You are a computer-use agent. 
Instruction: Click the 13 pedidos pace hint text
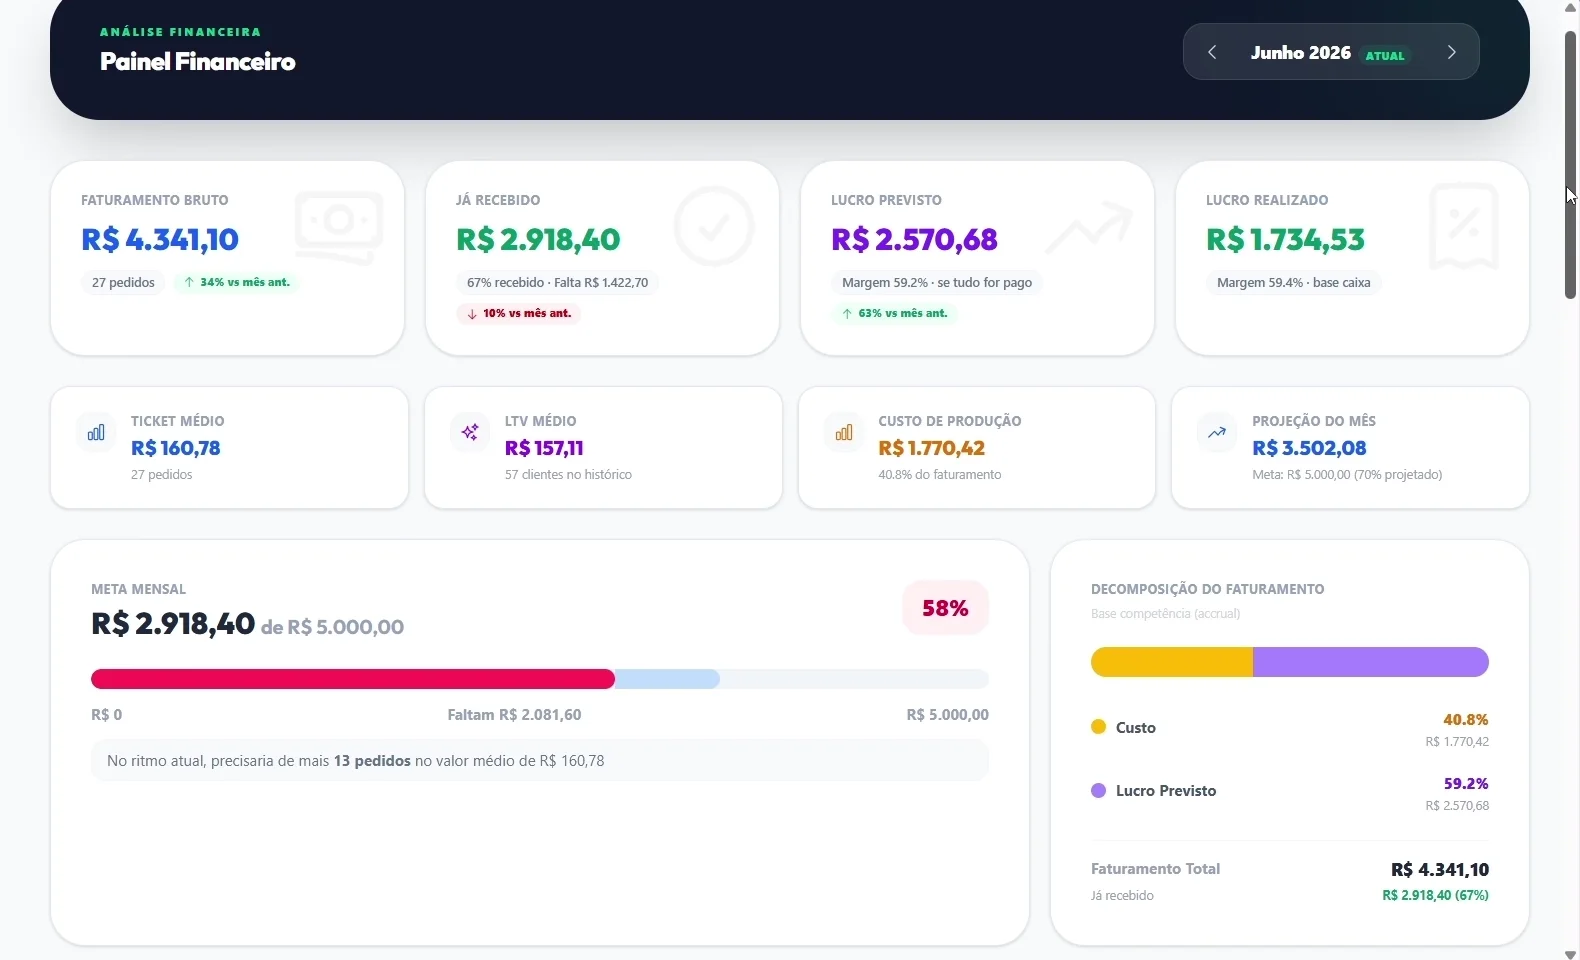pyautogui.click(x=372, y=761)
